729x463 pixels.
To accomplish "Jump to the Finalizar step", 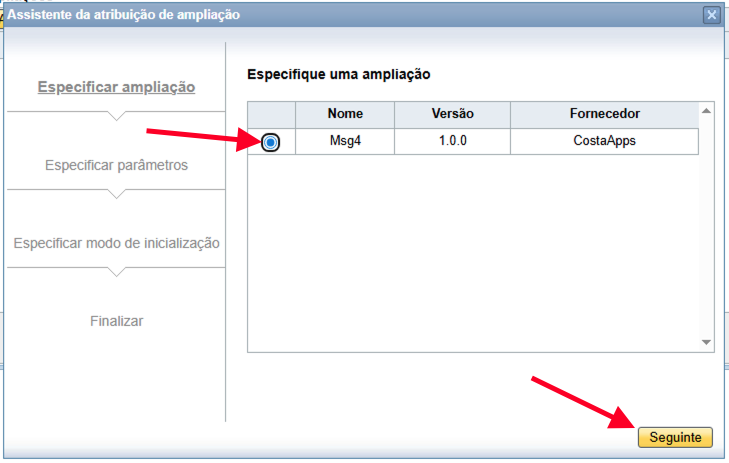I will click(116, 321).
